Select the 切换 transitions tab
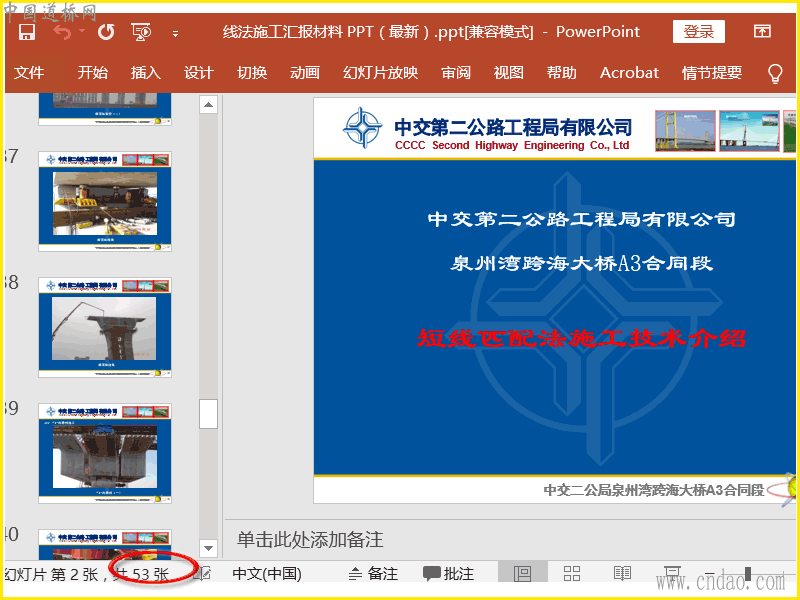This screenshot has height=600, width=800. (252, 72)
